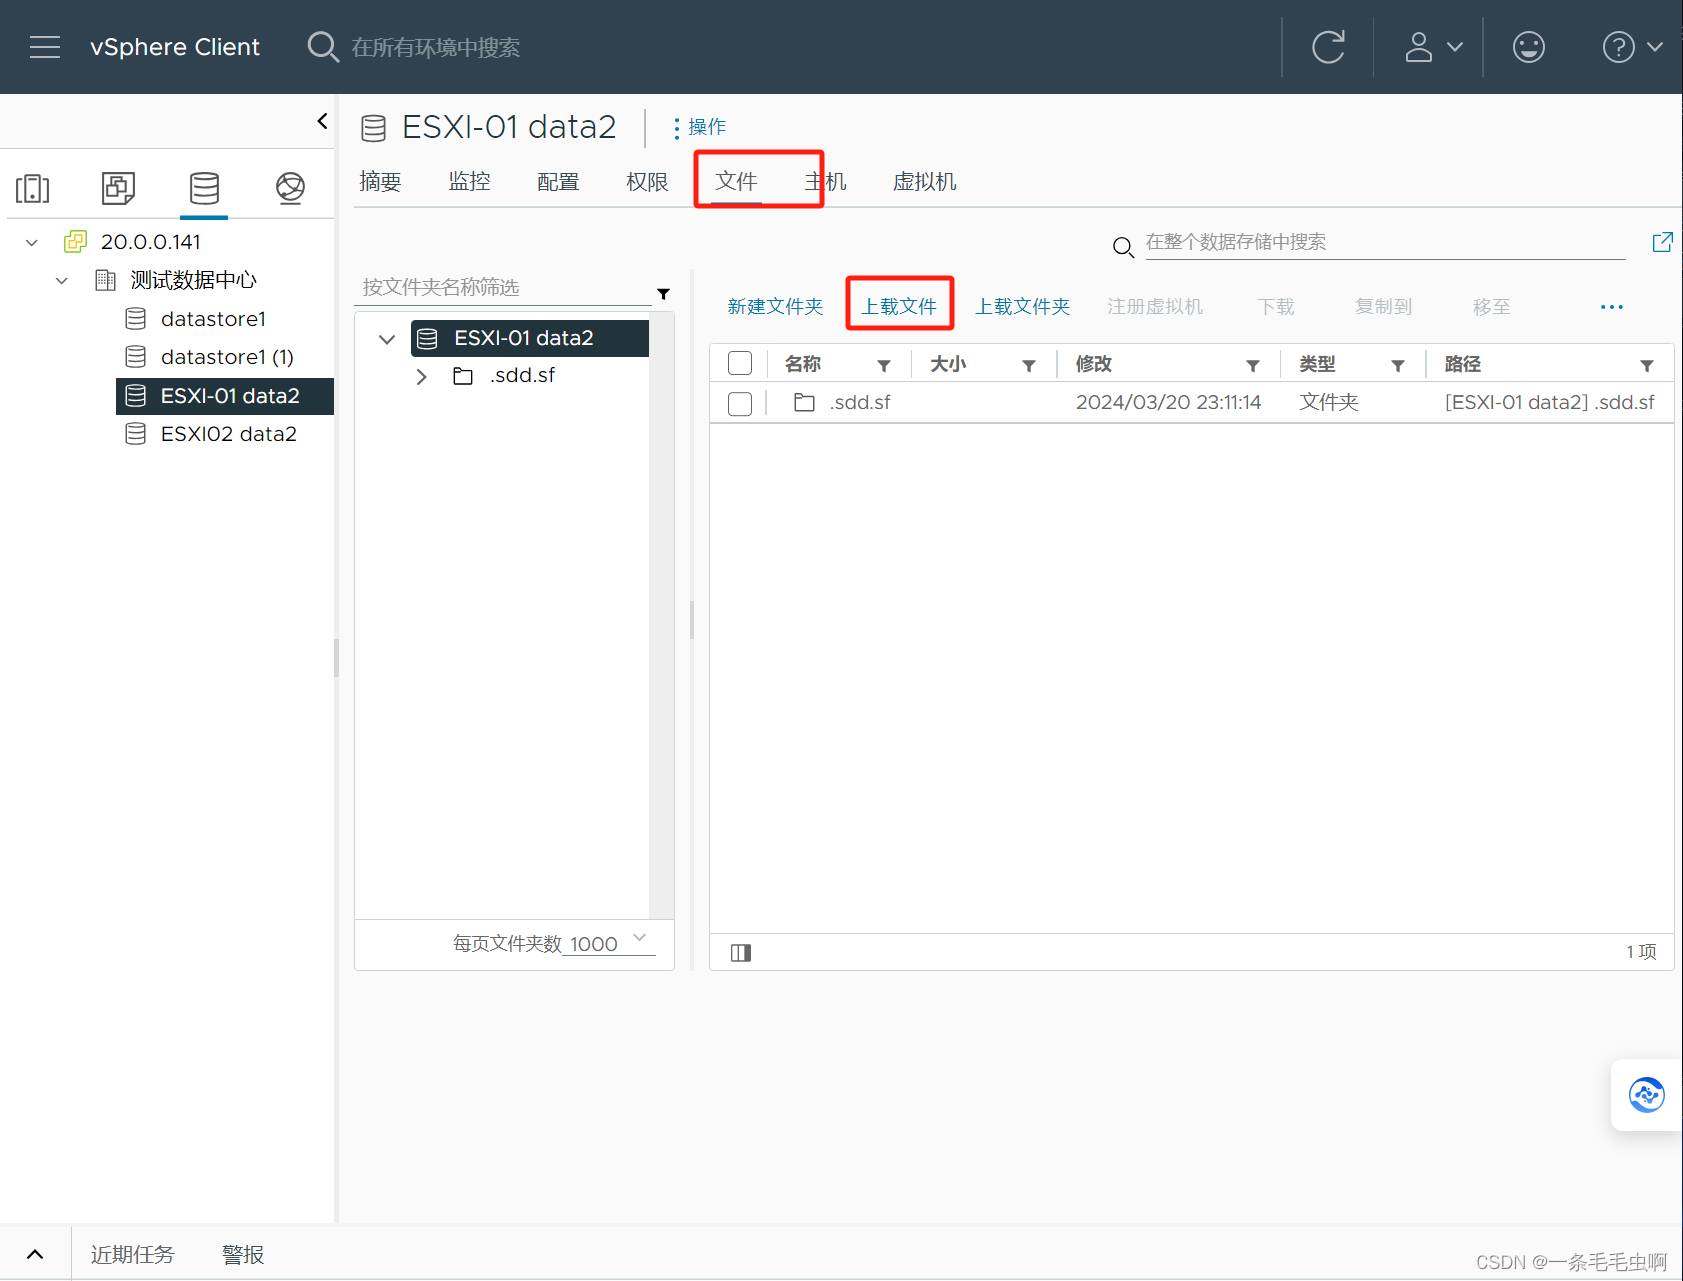Open the hamburger navigation menu
This screenshot has width=1683, height=1281.
tap(45, 47)
